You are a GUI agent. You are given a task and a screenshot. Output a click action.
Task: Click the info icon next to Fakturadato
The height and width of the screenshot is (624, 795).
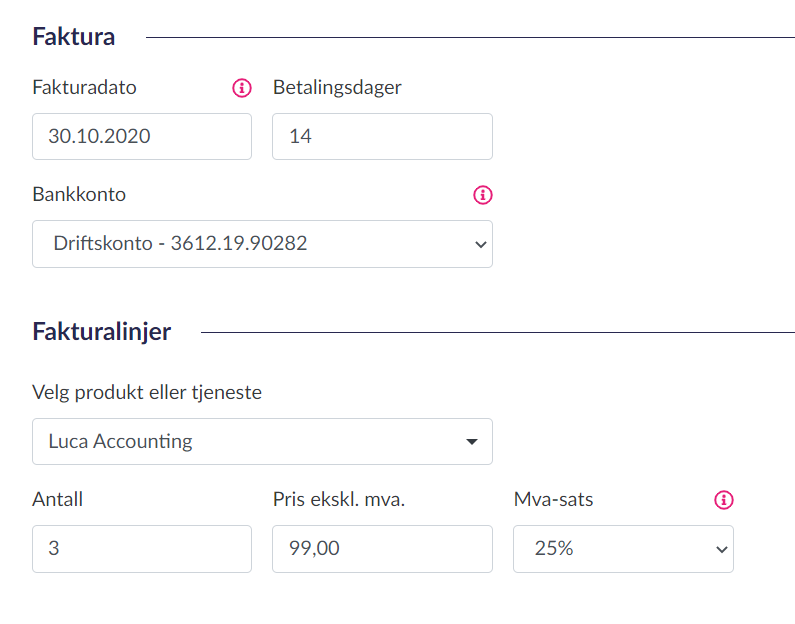tap(242, 88)
